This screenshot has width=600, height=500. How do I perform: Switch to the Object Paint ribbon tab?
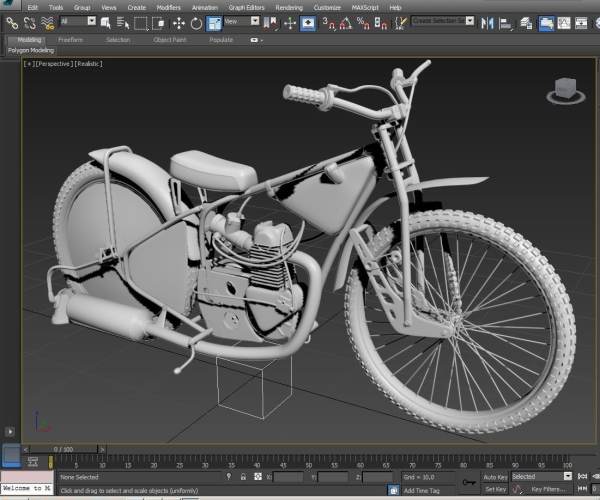170,40
